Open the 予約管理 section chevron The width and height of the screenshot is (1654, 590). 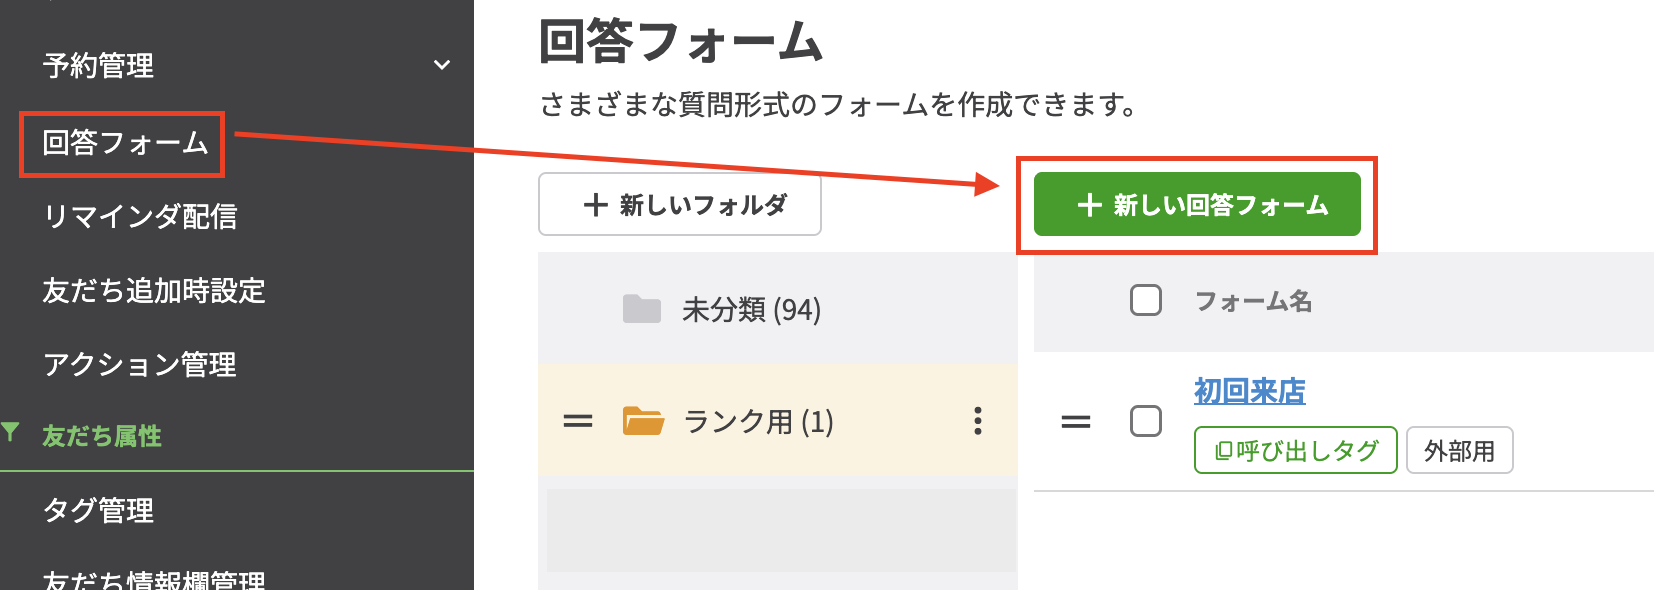pyautogui.click(x=440, y=66)
